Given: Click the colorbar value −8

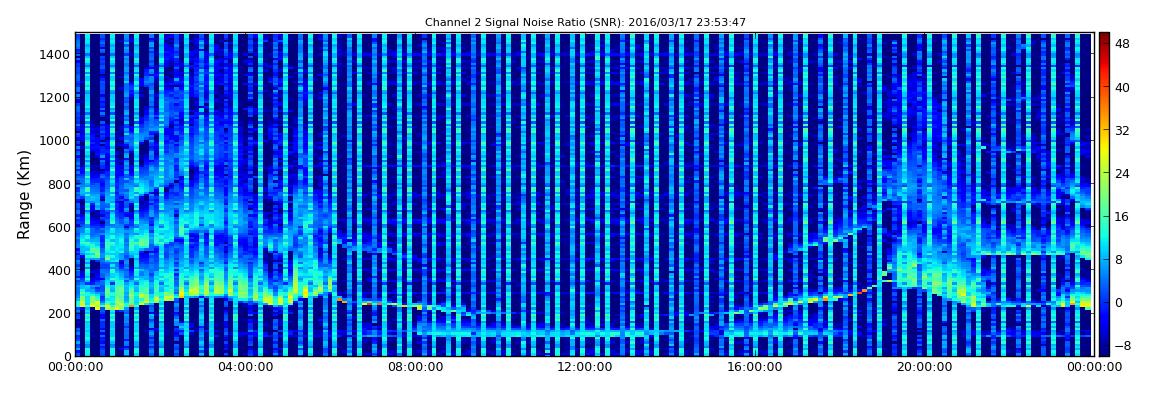Looking at the screenshot, I should 1122,345.
